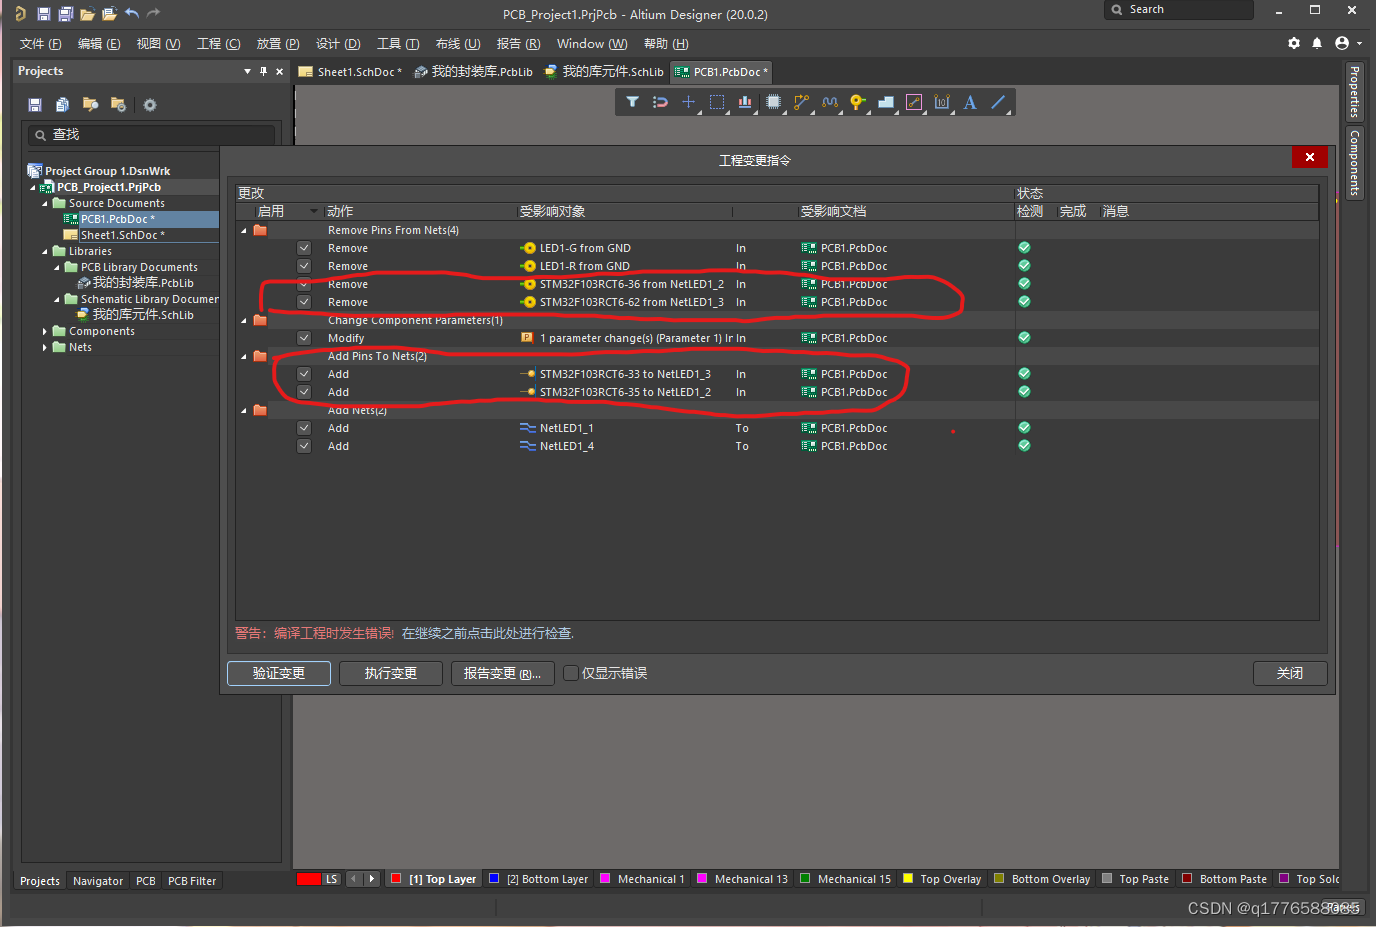Image resolution: width=1376 pixels, height=927 pixels.
Task: Open the user account icon
Action: (1342, 43)
